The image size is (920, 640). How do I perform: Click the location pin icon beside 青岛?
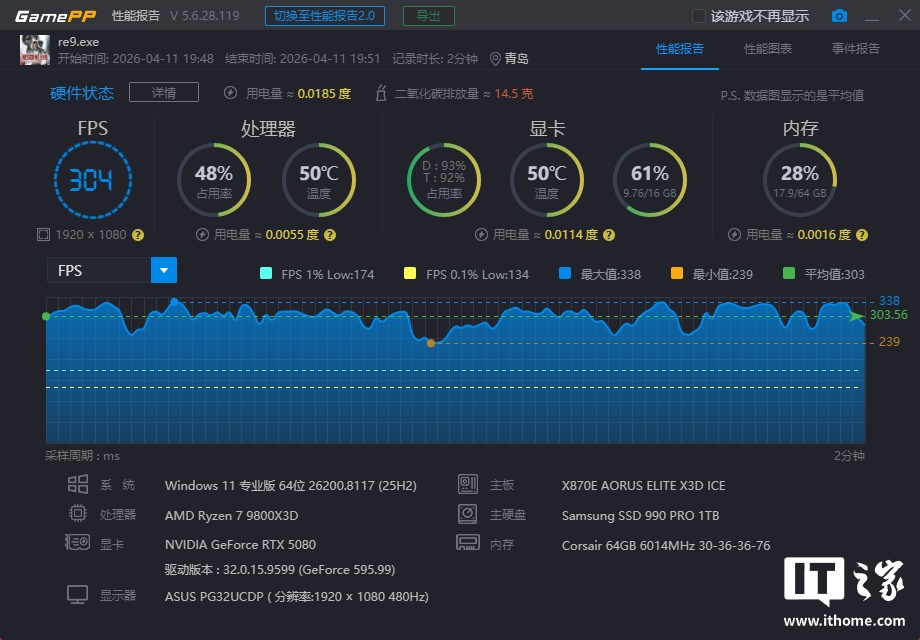pyautogui.click(x=496, y=59)
